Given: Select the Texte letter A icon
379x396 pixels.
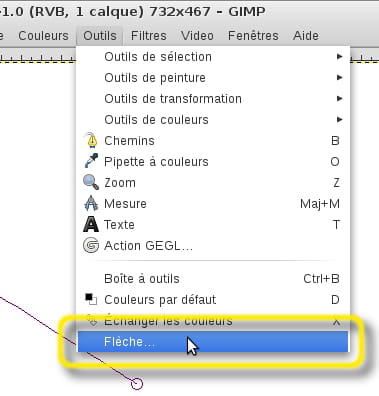Looking at the screenshot, I should (91, 224).
